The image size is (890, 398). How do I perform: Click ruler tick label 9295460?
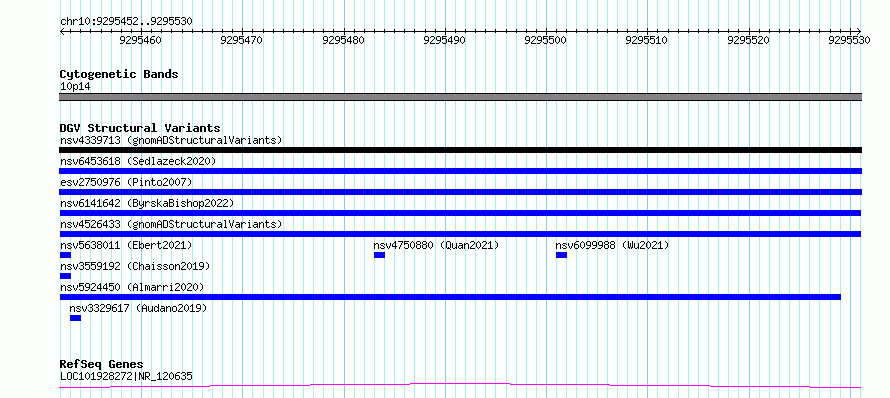coord(141,40)
